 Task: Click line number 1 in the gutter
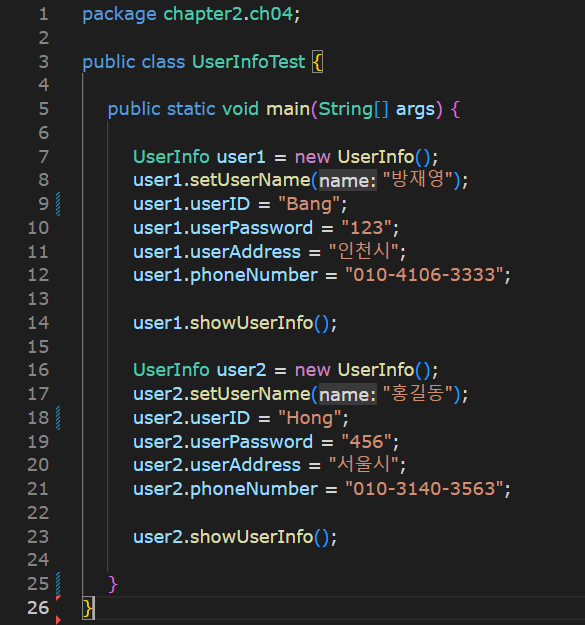coord(44,14)
